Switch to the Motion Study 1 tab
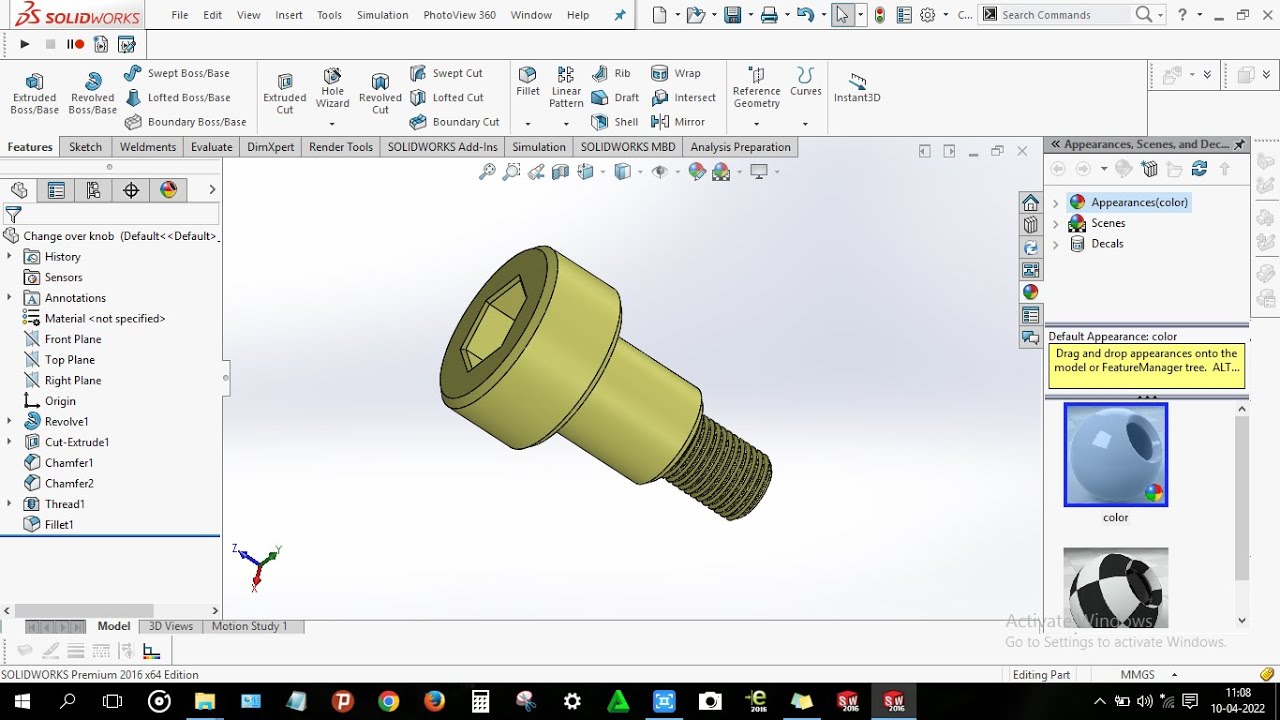1280x720 pixels. [249, 626]
